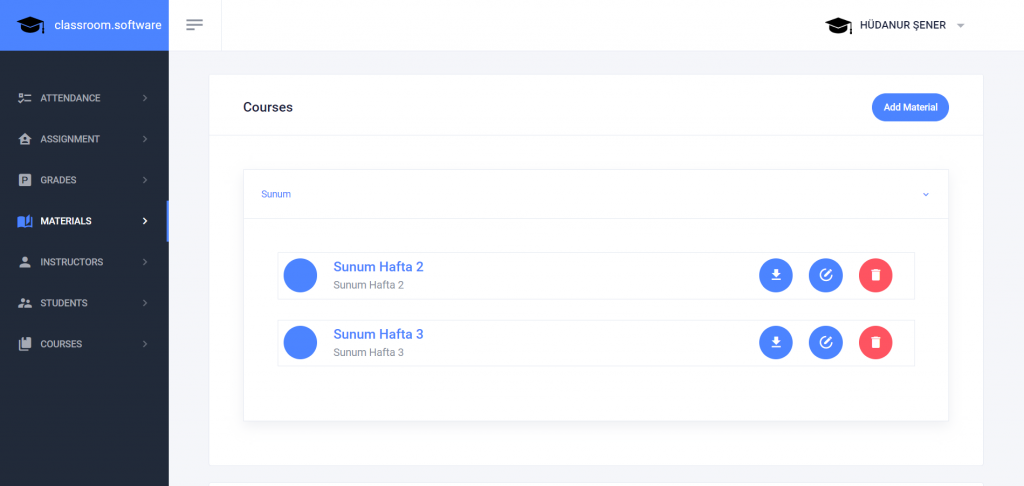The height and width of the screenshot is (486, 1024).
Task: Toggle the sidebar hamburger menu
Action: [x=195, y=25]
